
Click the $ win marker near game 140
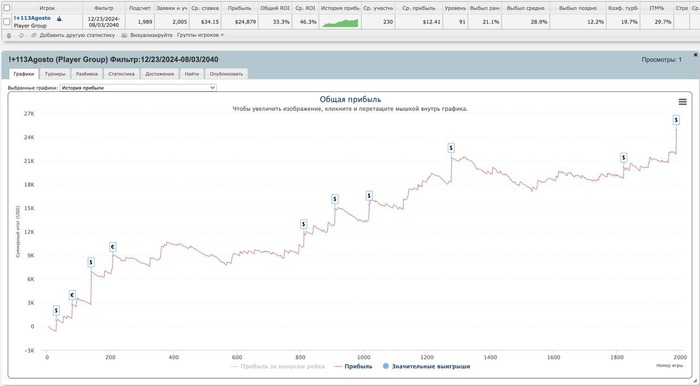[x=91, y=262]
